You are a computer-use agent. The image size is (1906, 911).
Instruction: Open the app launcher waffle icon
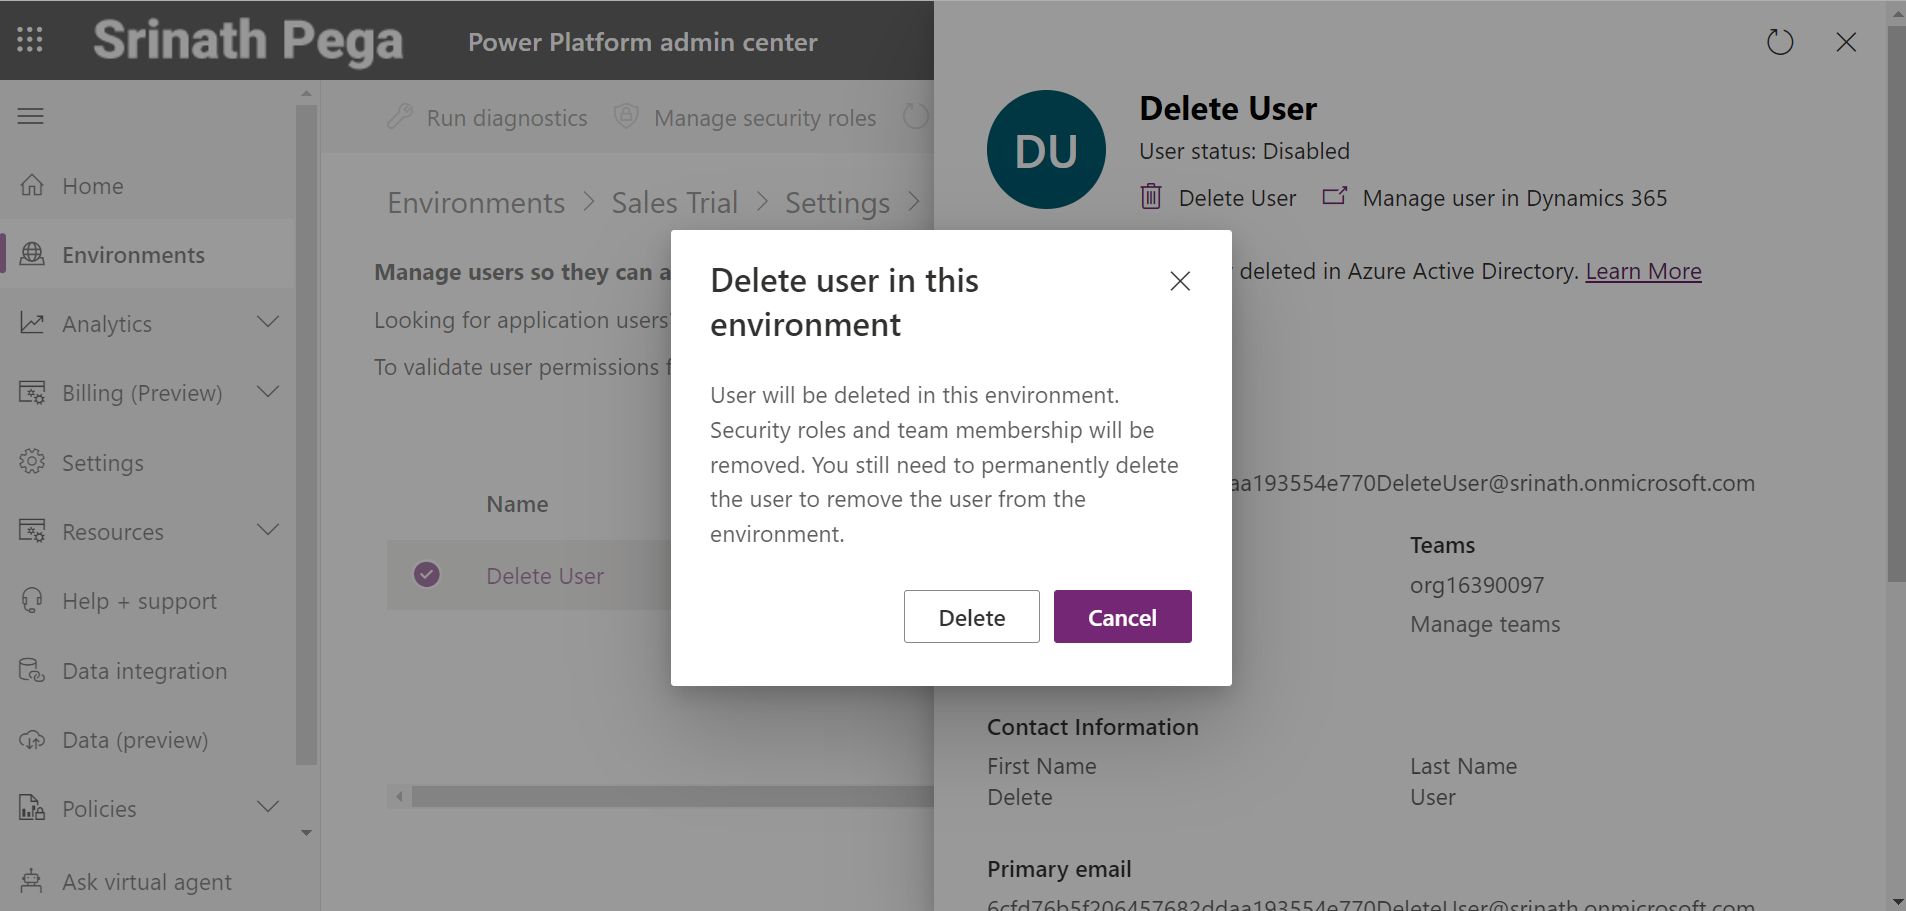[30, 40]
